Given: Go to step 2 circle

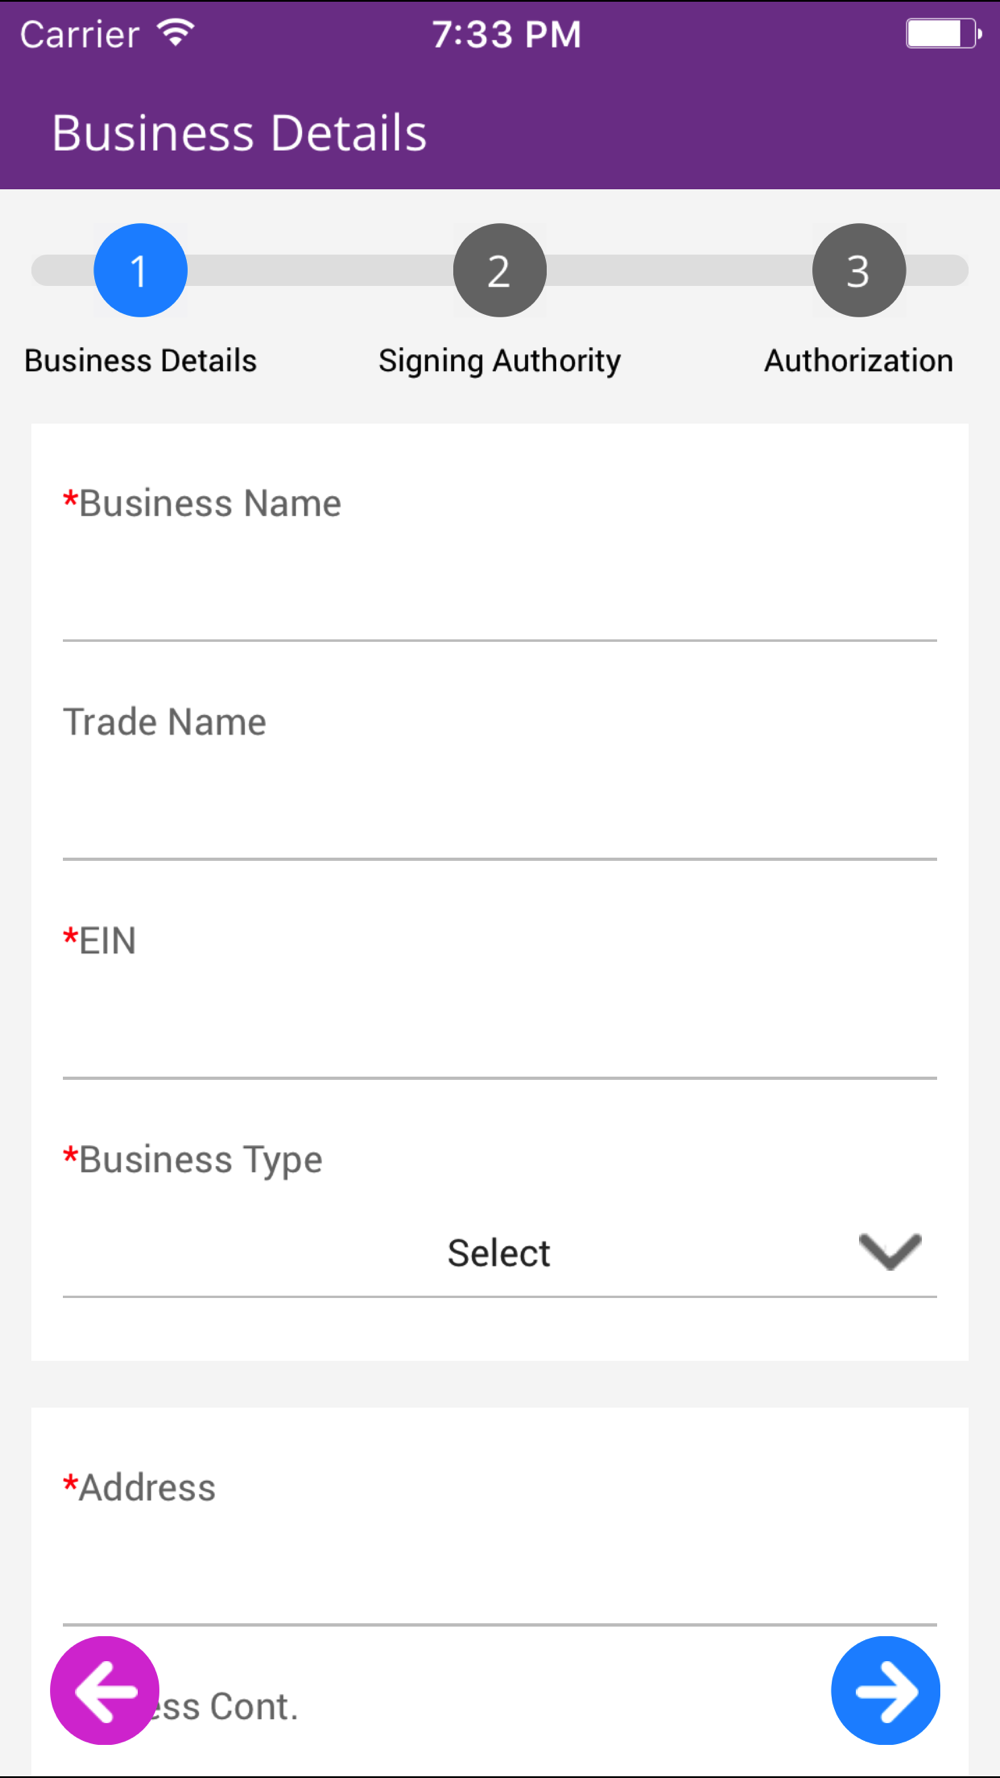Looking at the screenshot, I should [x=499, y=270].
